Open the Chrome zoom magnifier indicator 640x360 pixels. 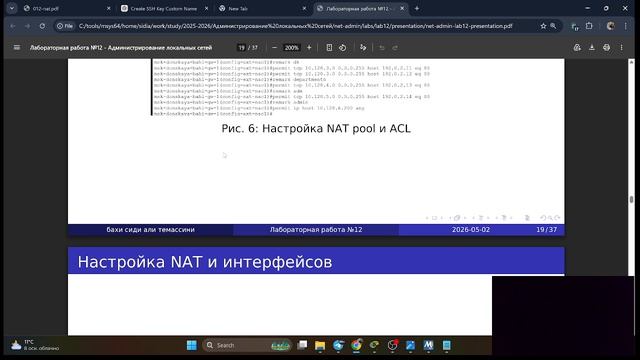pos(553,26)
